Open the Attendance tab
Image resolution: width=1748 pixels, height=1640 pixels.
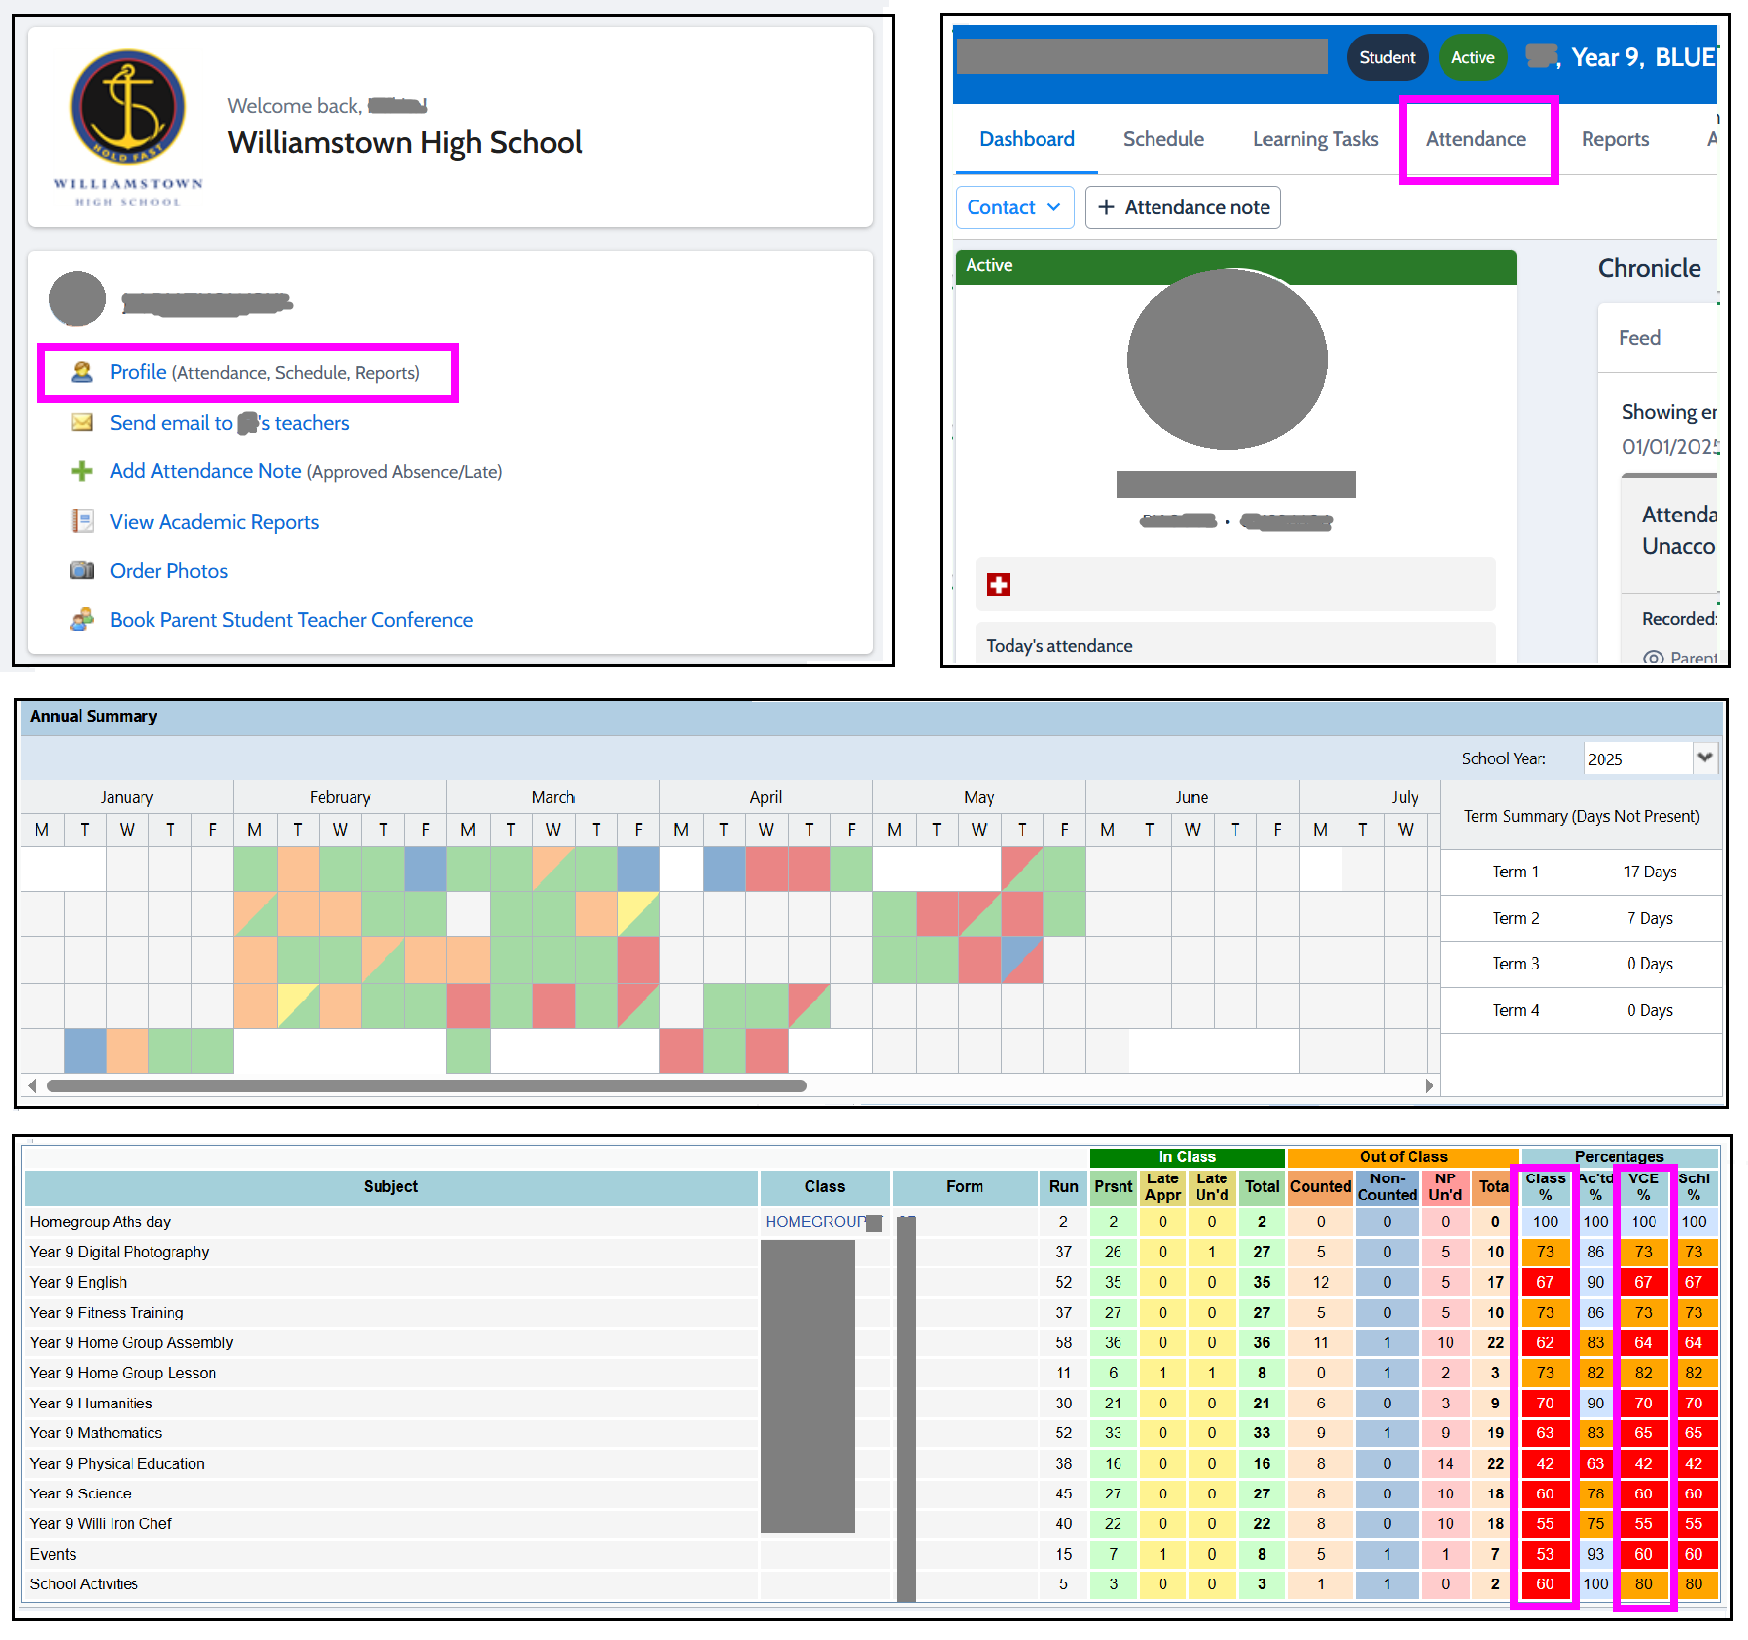[x=1475, y=139]
